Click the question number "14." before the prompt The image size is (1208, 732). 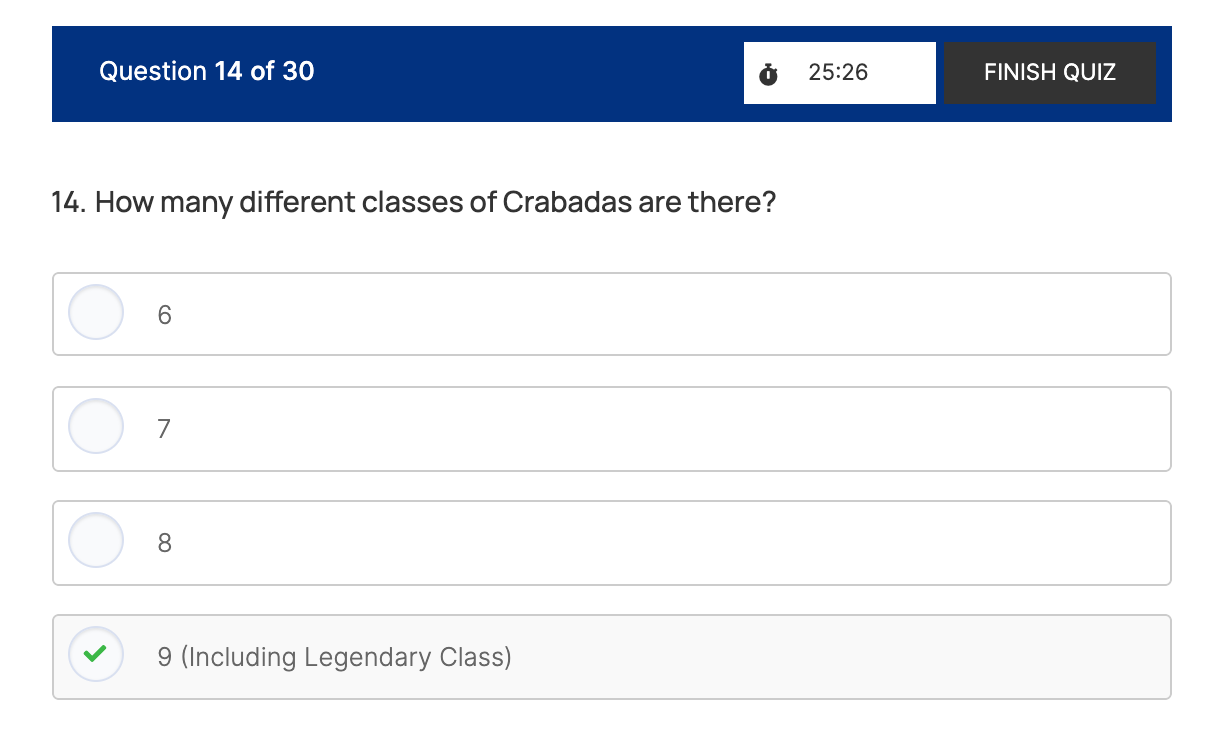point(70,203)
